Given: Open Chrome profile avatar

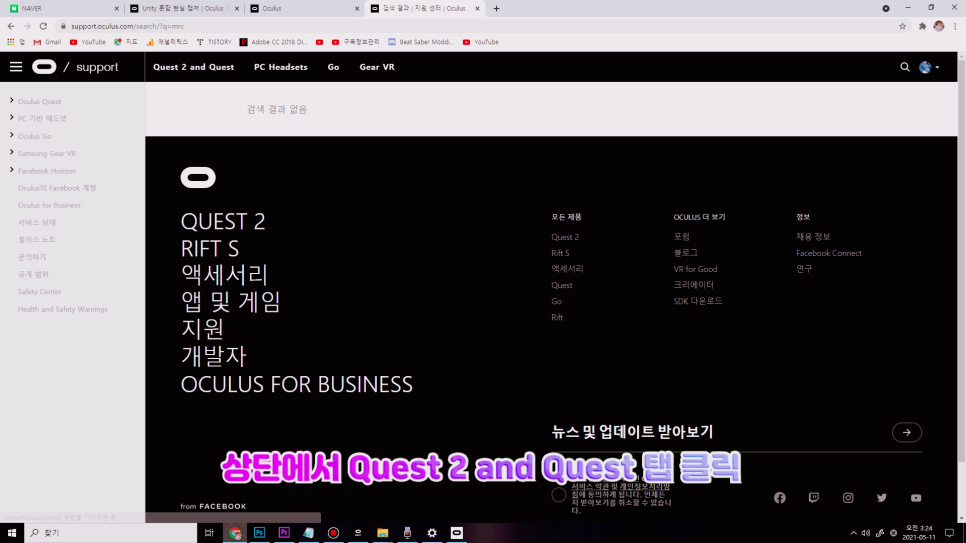Looking at the screenshot, I should (939, 26).
